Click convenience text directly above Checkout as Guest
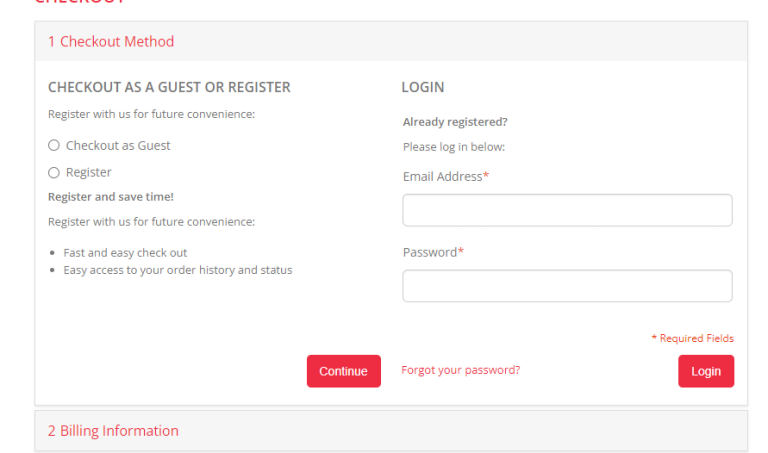 pos(151,114)
